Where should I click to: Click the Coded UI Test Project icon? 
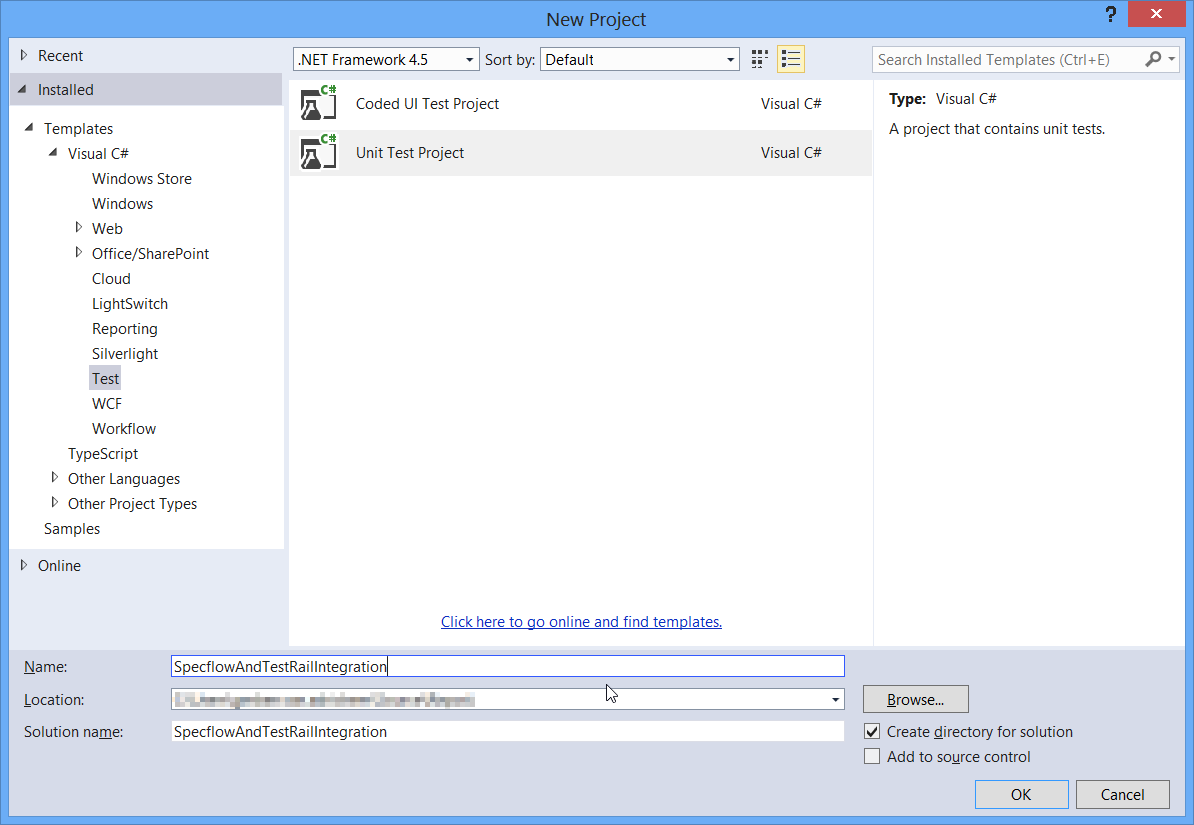(319, 104)
